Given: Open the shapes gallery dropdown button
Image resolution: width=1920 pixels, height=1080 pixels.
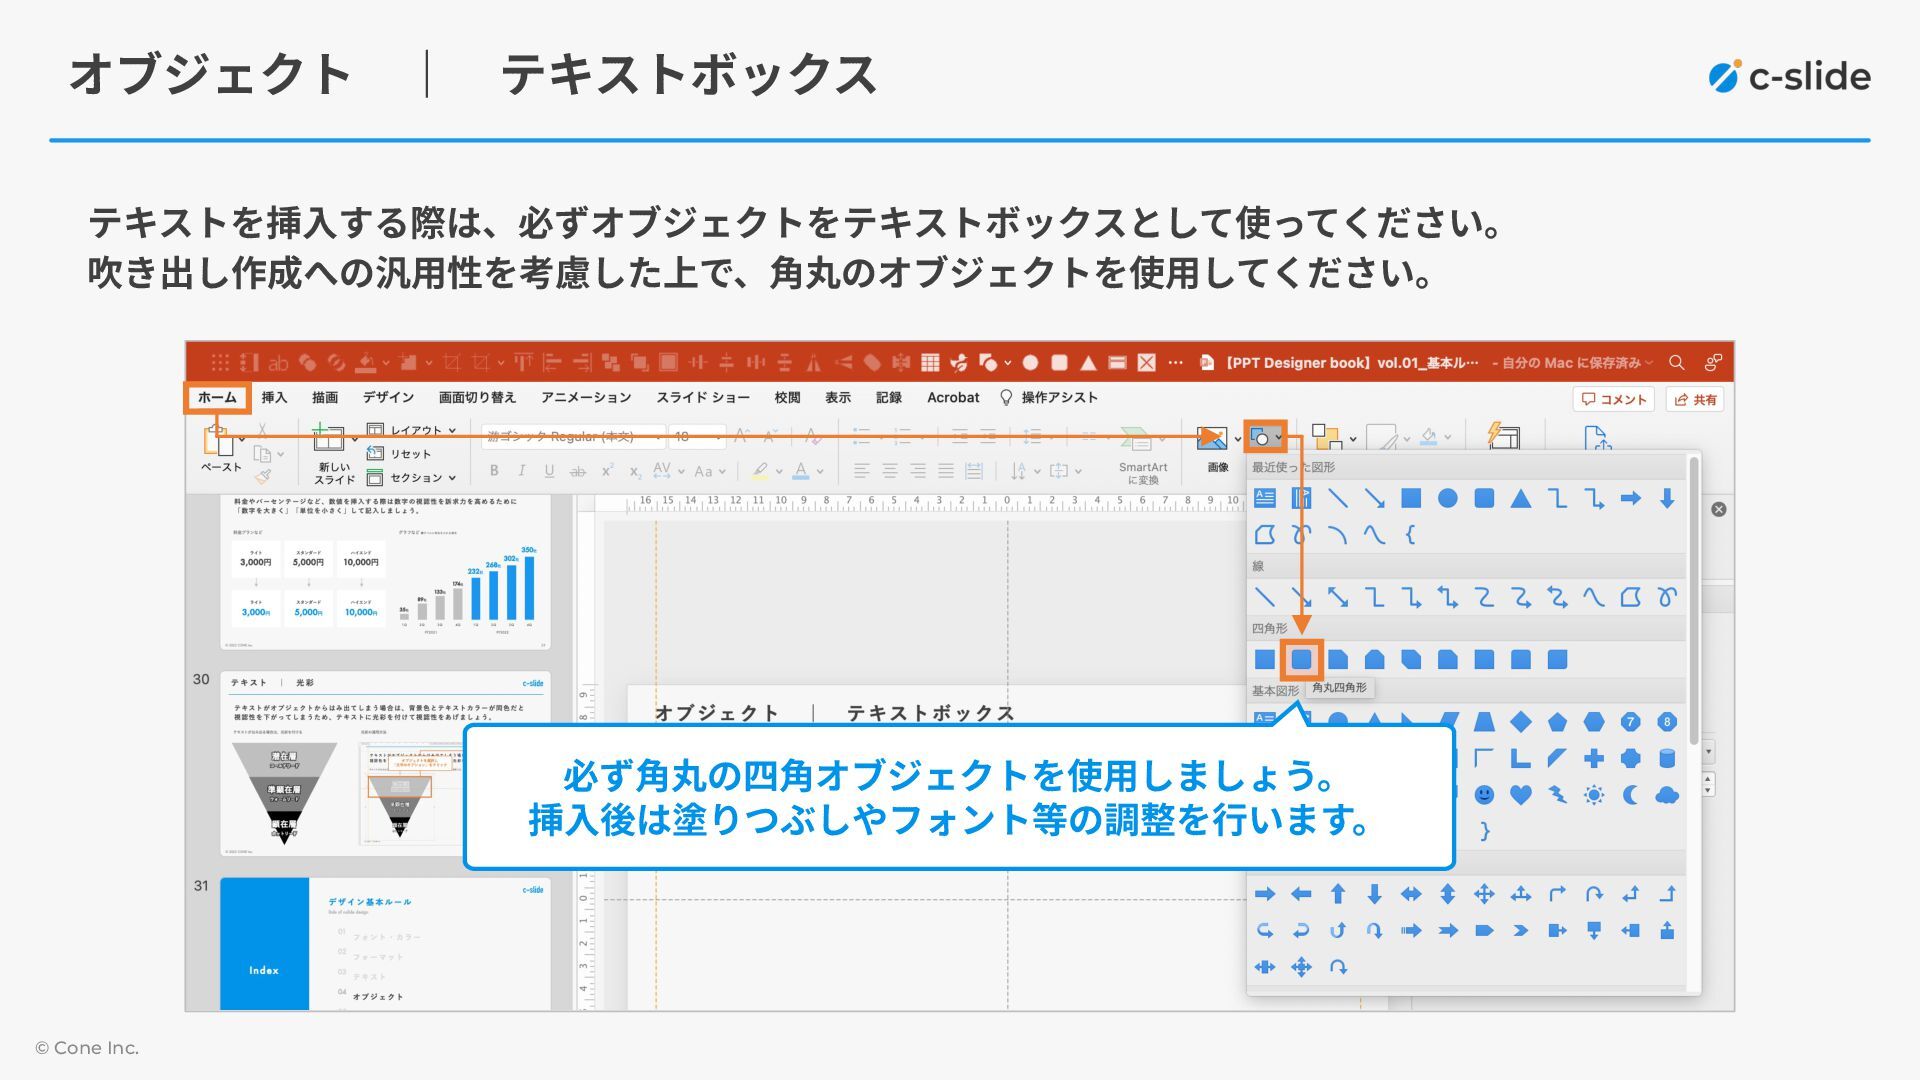Looking at the screenshot, I should click(1266, 438).
